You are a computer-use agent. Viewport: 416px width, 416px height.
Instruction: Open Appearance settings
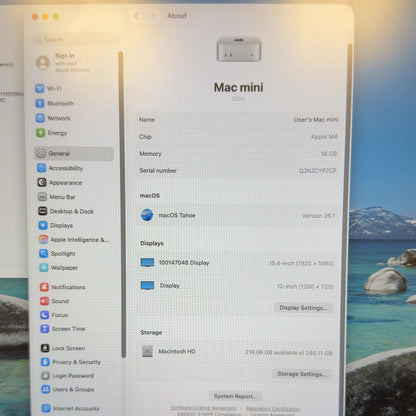click(x=60, y=182)
